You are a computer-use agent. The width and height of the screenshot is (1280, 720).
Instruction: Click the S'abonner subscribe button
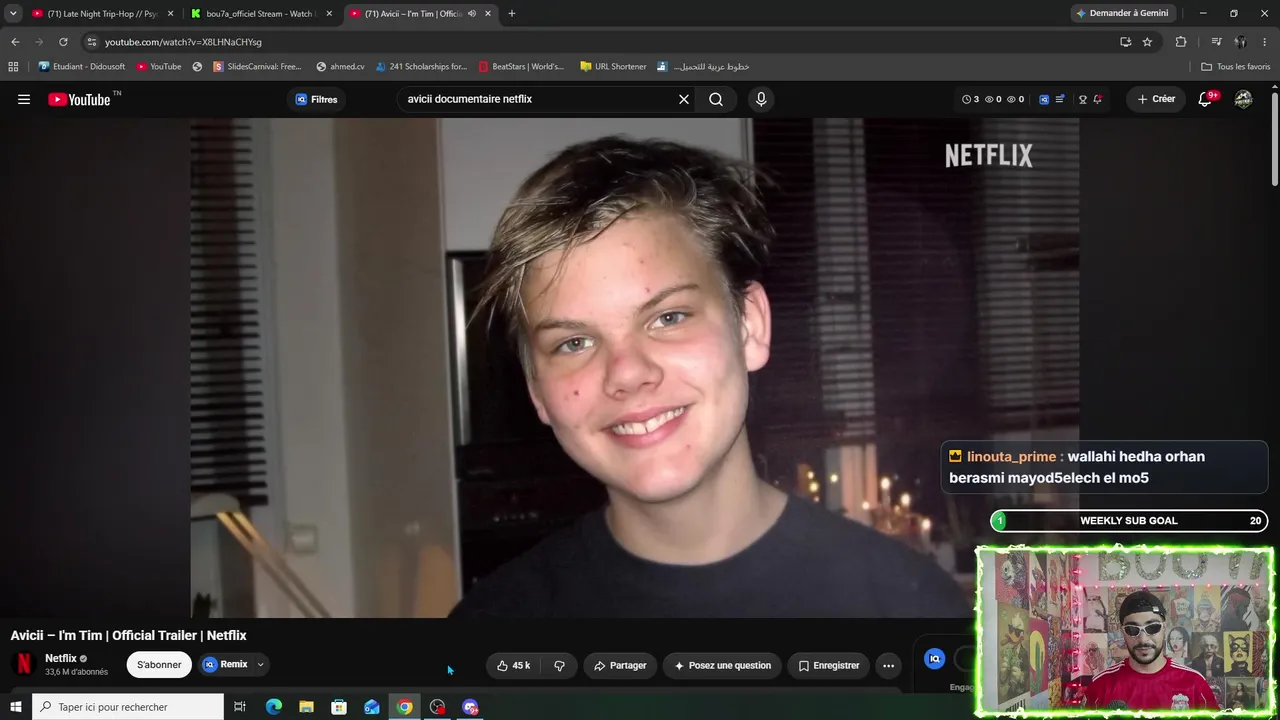[x=159, y=664]
